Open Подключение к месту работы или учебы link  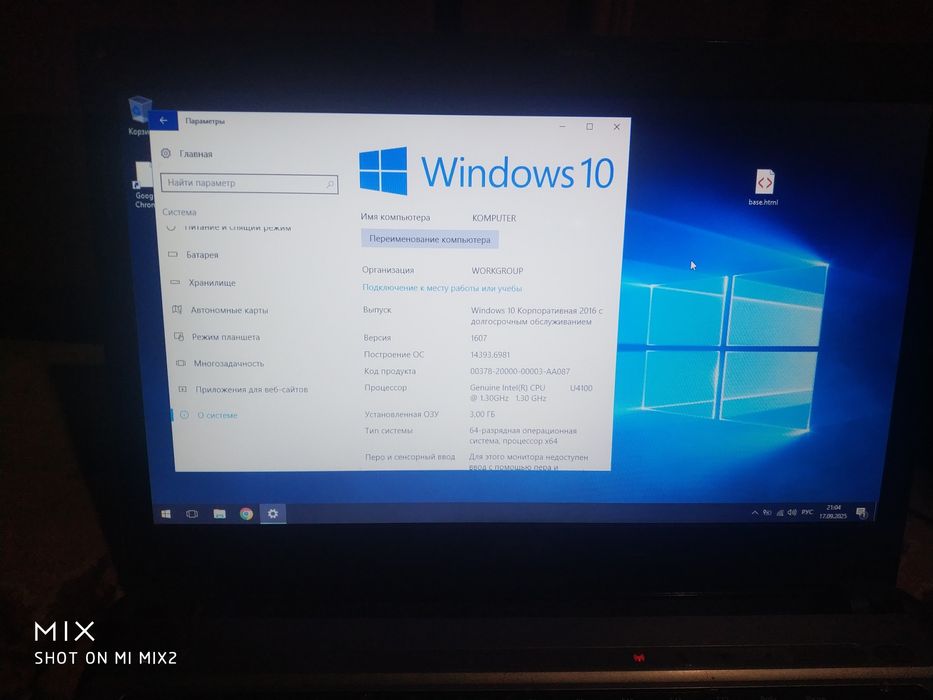tap(442, 288)
